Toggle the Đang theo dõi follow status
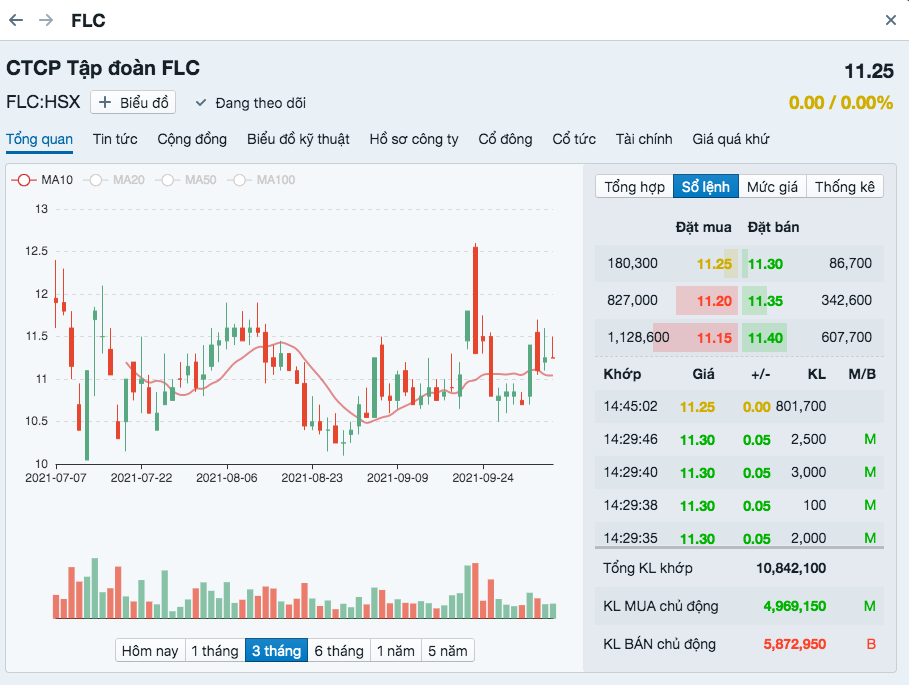The height and width of the screenshot is (685, 909). [250, 103]
